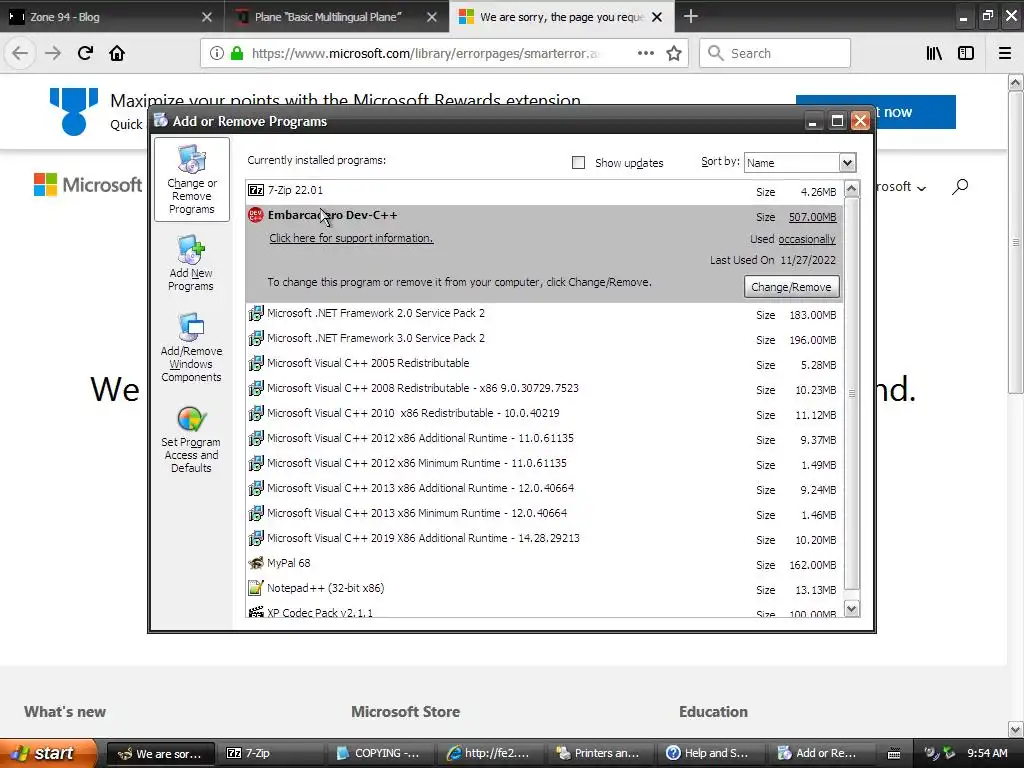1024x768 pixels.
Task: Close the Zone 94 - Blog tab
Action: tap(206, 17)
